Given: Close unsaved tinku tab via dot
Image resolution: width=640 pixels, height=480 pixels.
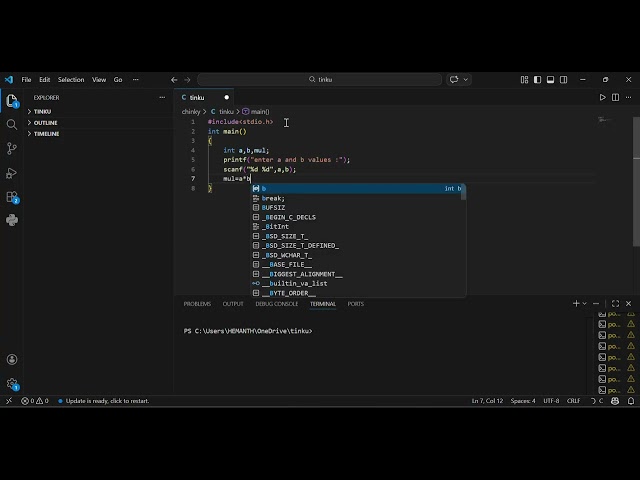Looking at the screenshot, I should 227,98.
